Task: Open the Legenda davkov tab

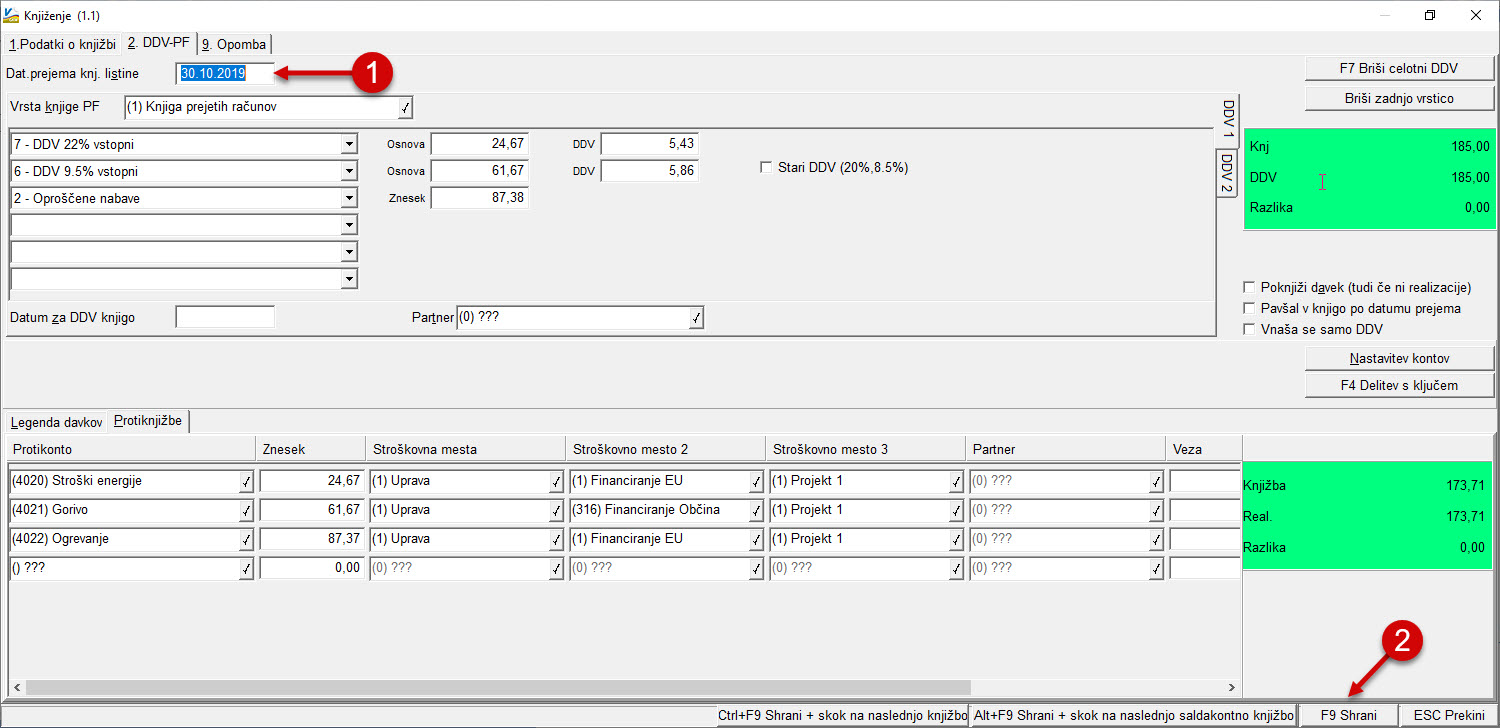Action: pyautogui.click(x=56, y=422)
